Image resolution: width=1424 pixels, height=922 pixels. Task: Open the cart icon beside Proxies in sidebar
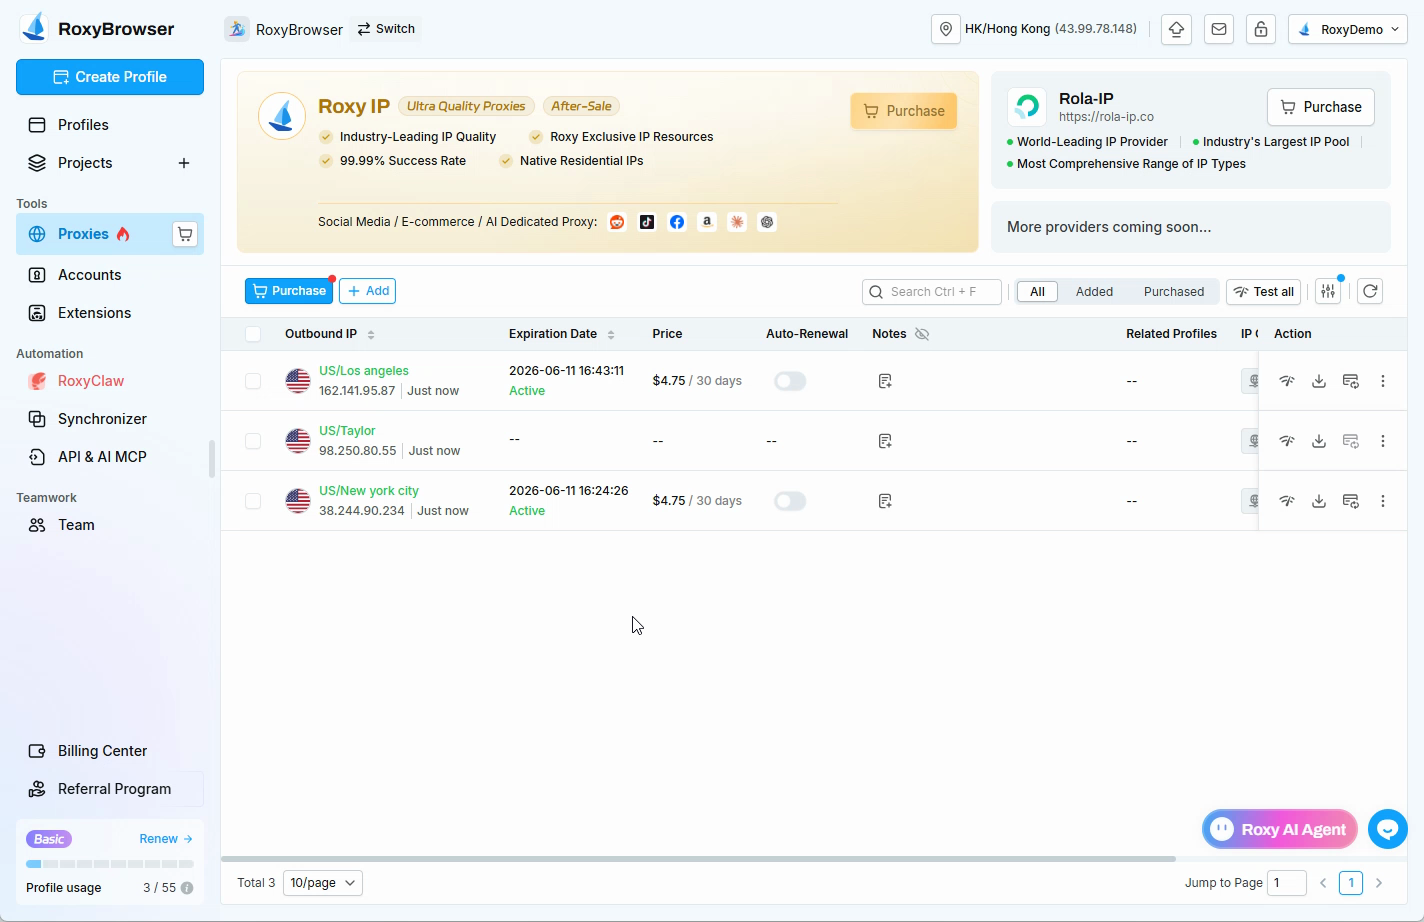coord(185,234)
